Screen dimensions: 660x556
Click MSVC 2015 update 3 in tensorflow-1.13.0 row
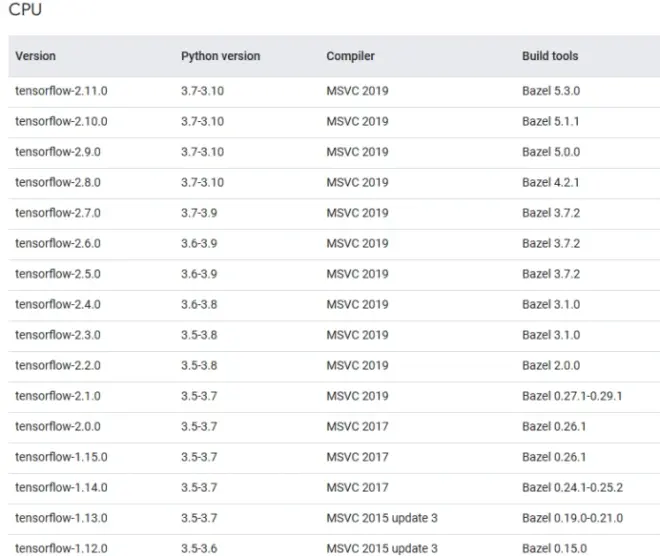point(382,518)
